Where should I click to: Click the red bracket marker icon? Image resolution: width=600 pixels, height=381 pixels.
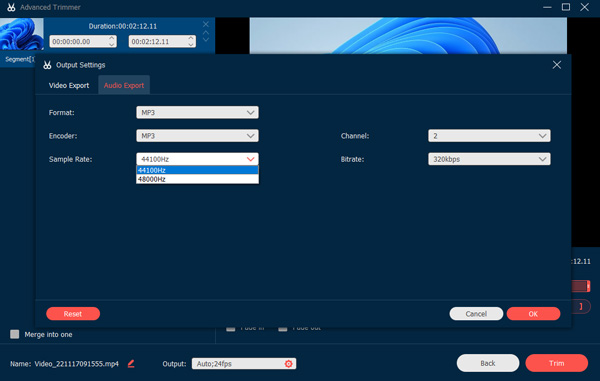coord(581,306)
